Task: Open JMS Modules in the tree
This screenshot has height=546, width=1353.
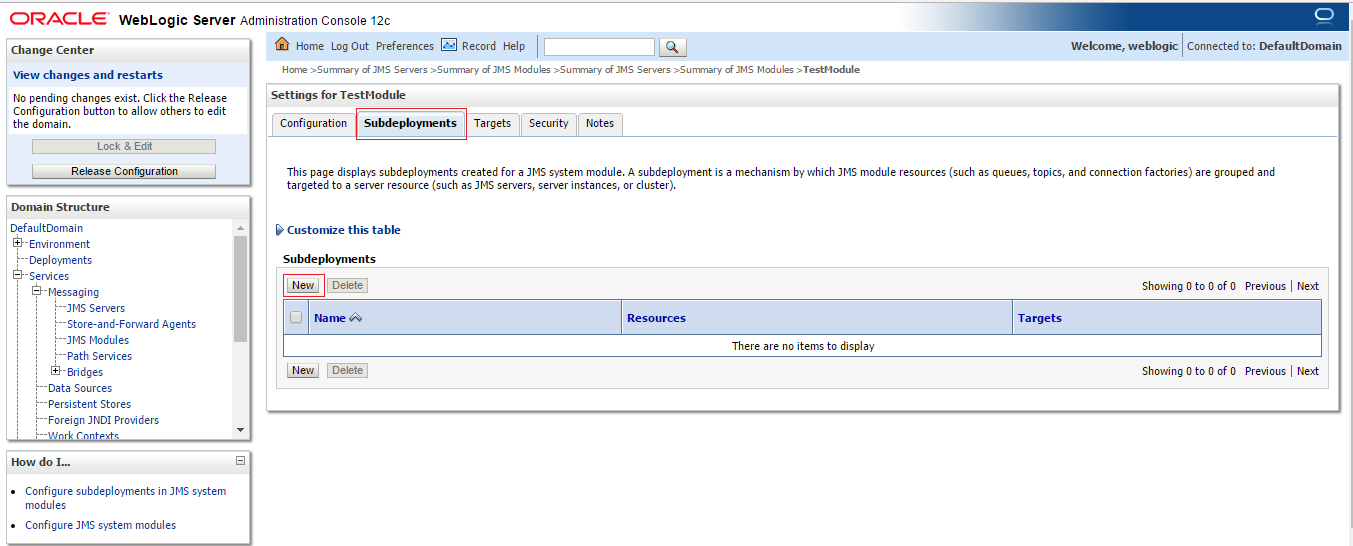Action: click(x=98, y=340)
